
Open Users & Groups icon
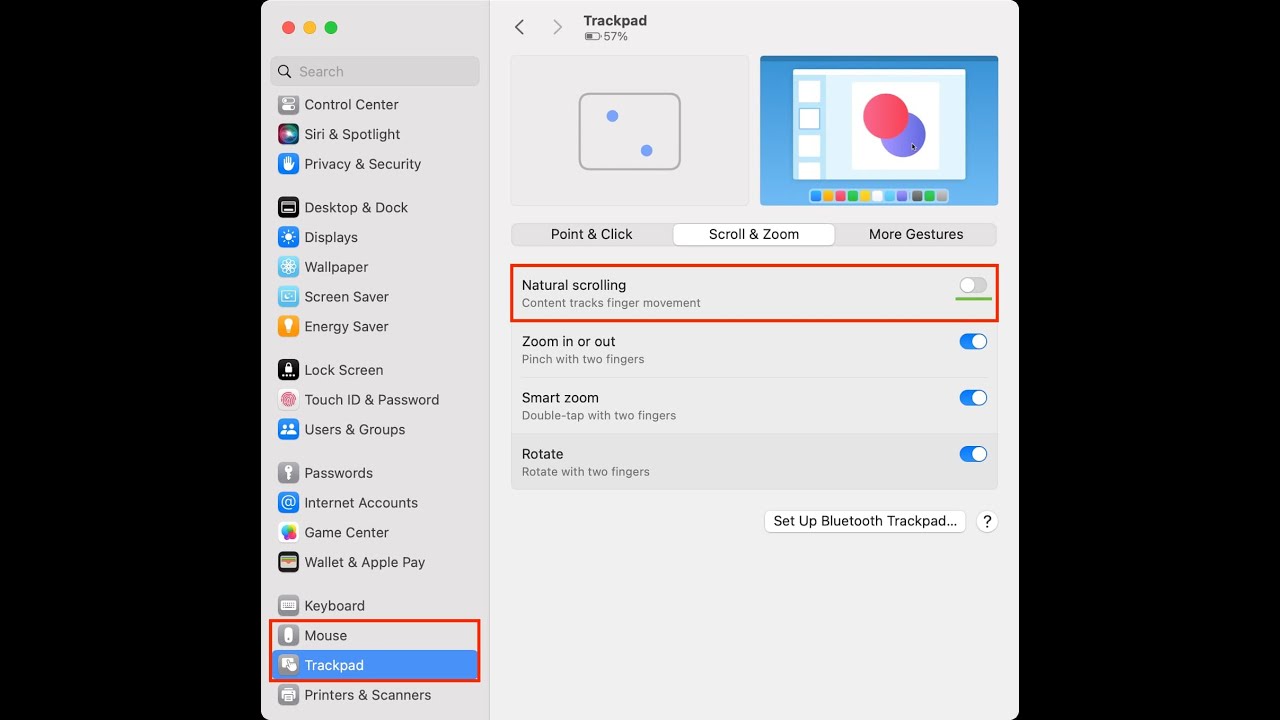tap(289, 429)
